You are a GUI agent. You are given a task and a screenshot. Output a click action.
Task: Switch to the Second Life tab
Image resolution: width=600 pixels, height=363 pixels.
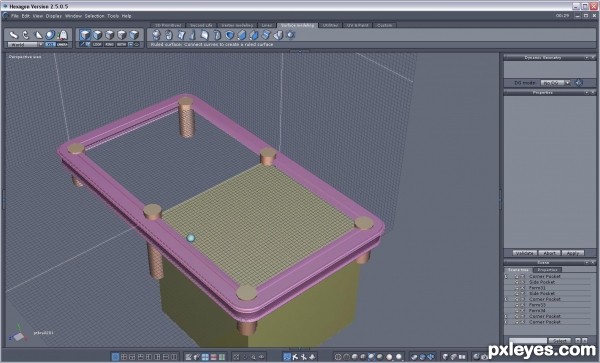pyautogui.click(x=201, y=25)
